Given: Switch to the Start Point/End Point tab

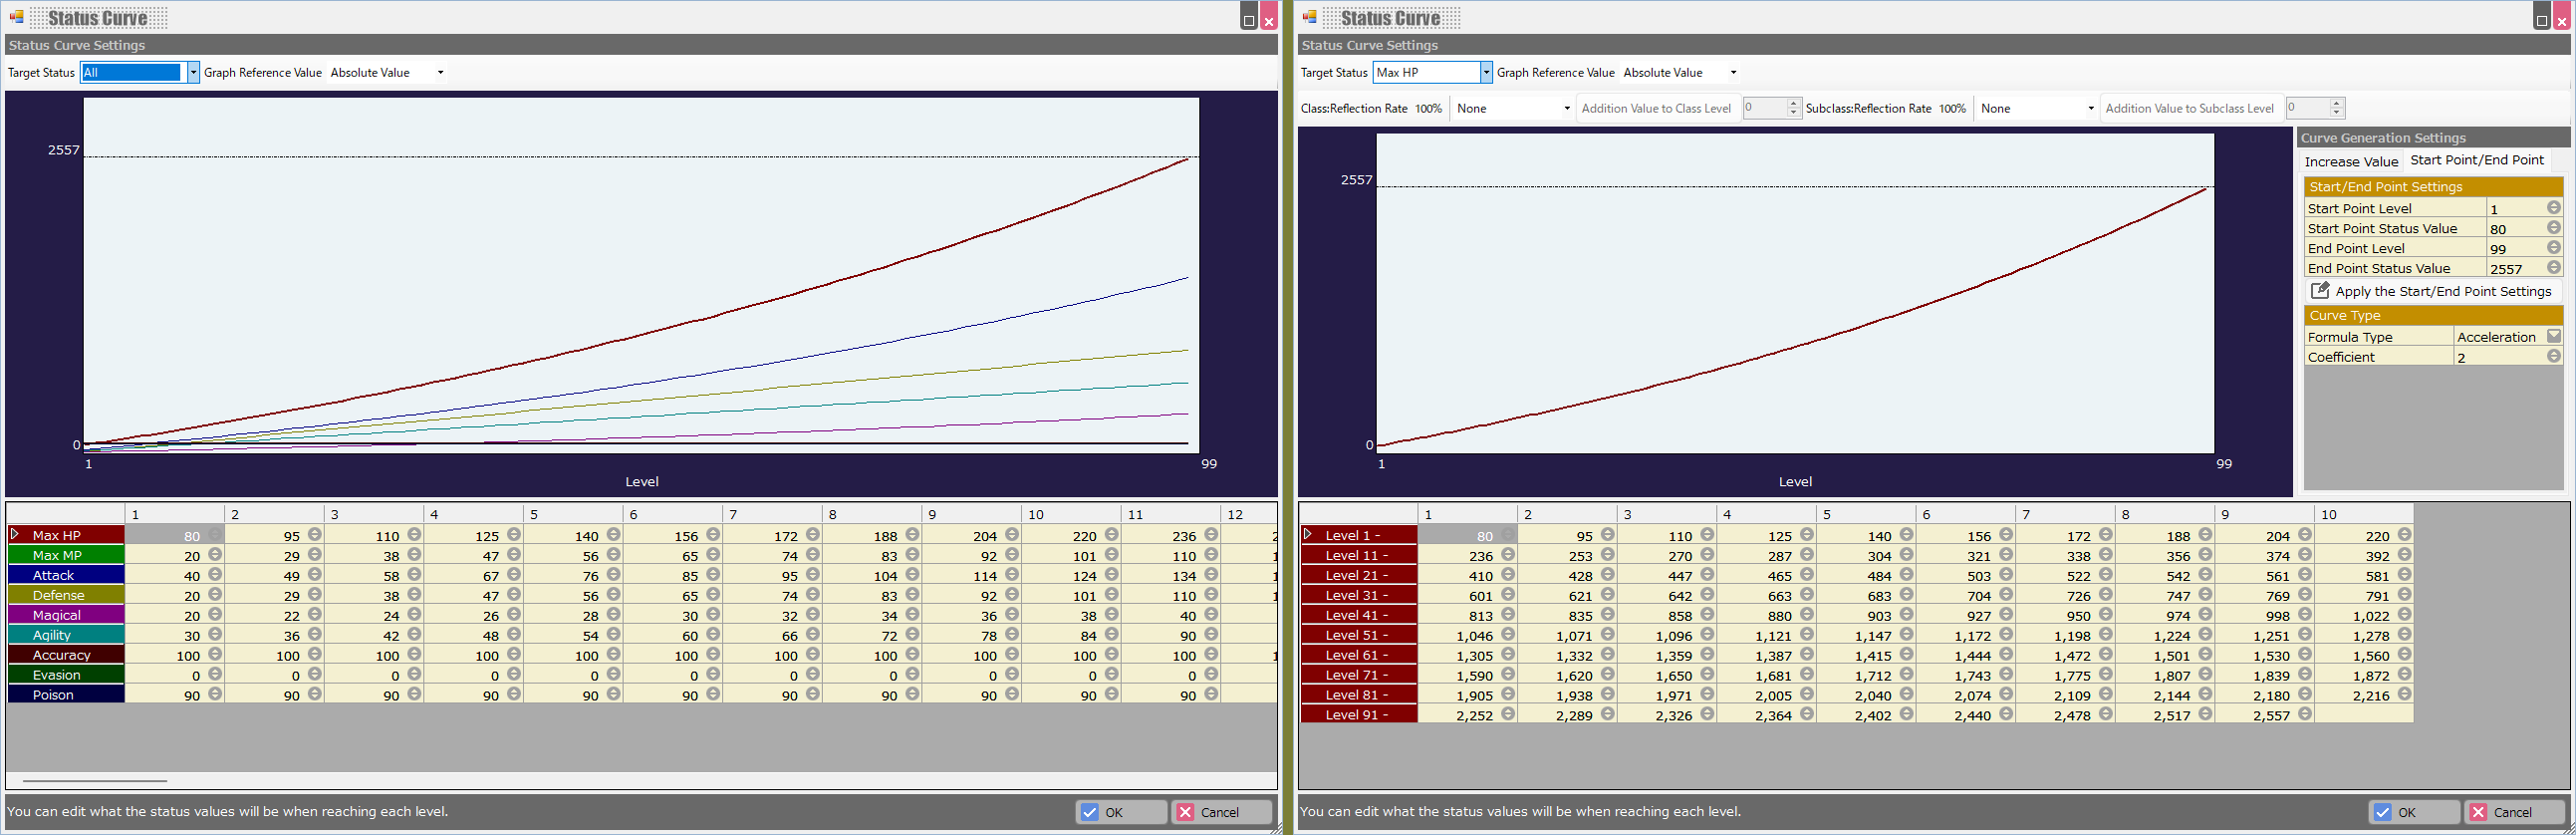Looking at the screenshot, I should tap(2476, 160).
